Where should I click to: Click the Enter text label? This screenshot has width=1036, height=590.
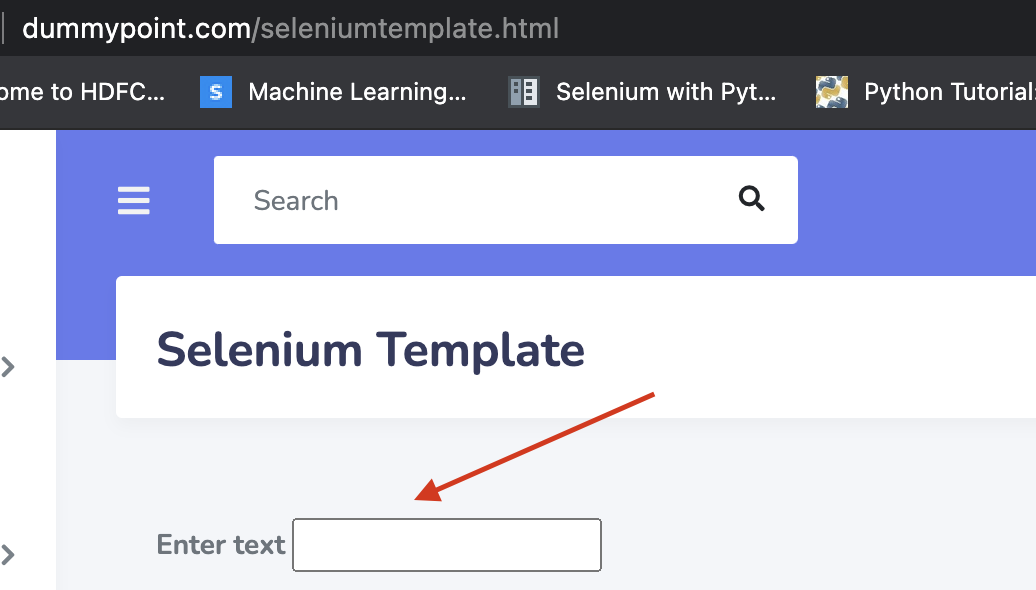click(221, 545)
